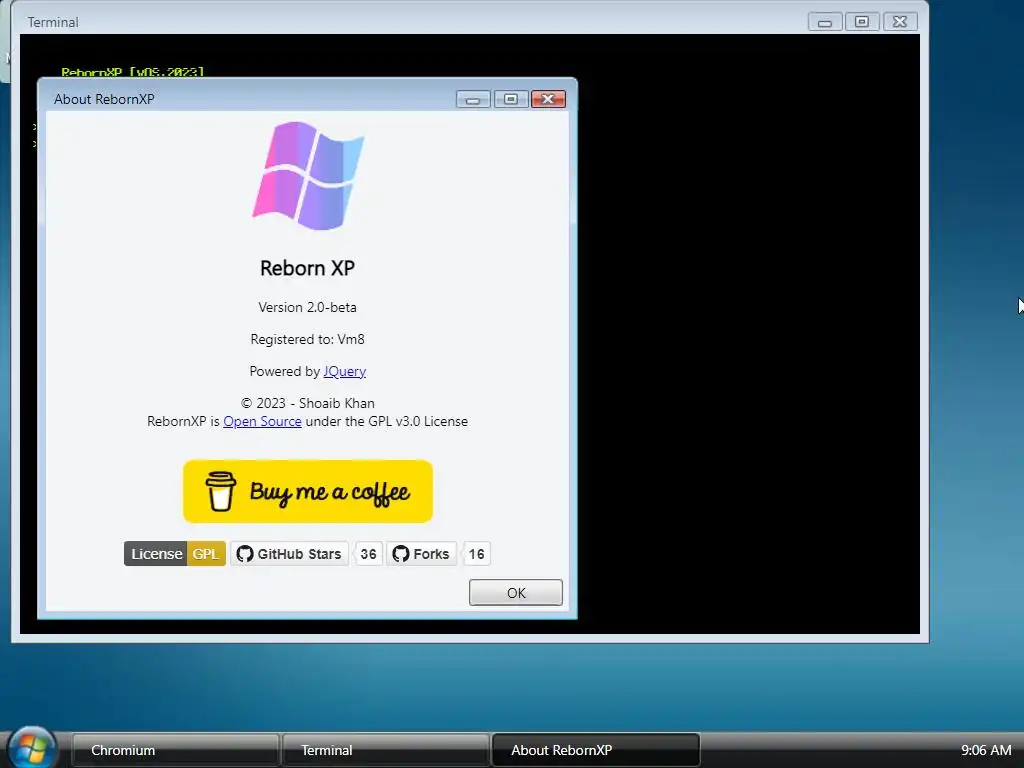The image size is (1024, 768).
Task: Open the JQuery link
Action: coord(344,371)
